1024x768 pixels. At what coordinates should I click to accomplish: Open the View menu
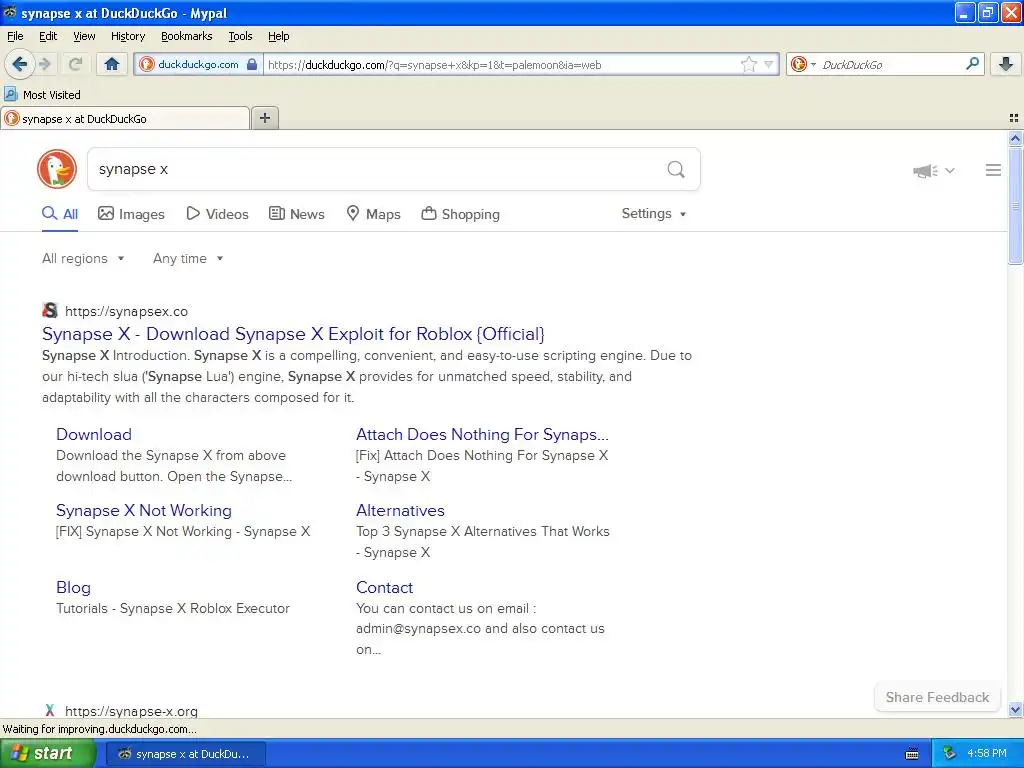click(84, 36)
